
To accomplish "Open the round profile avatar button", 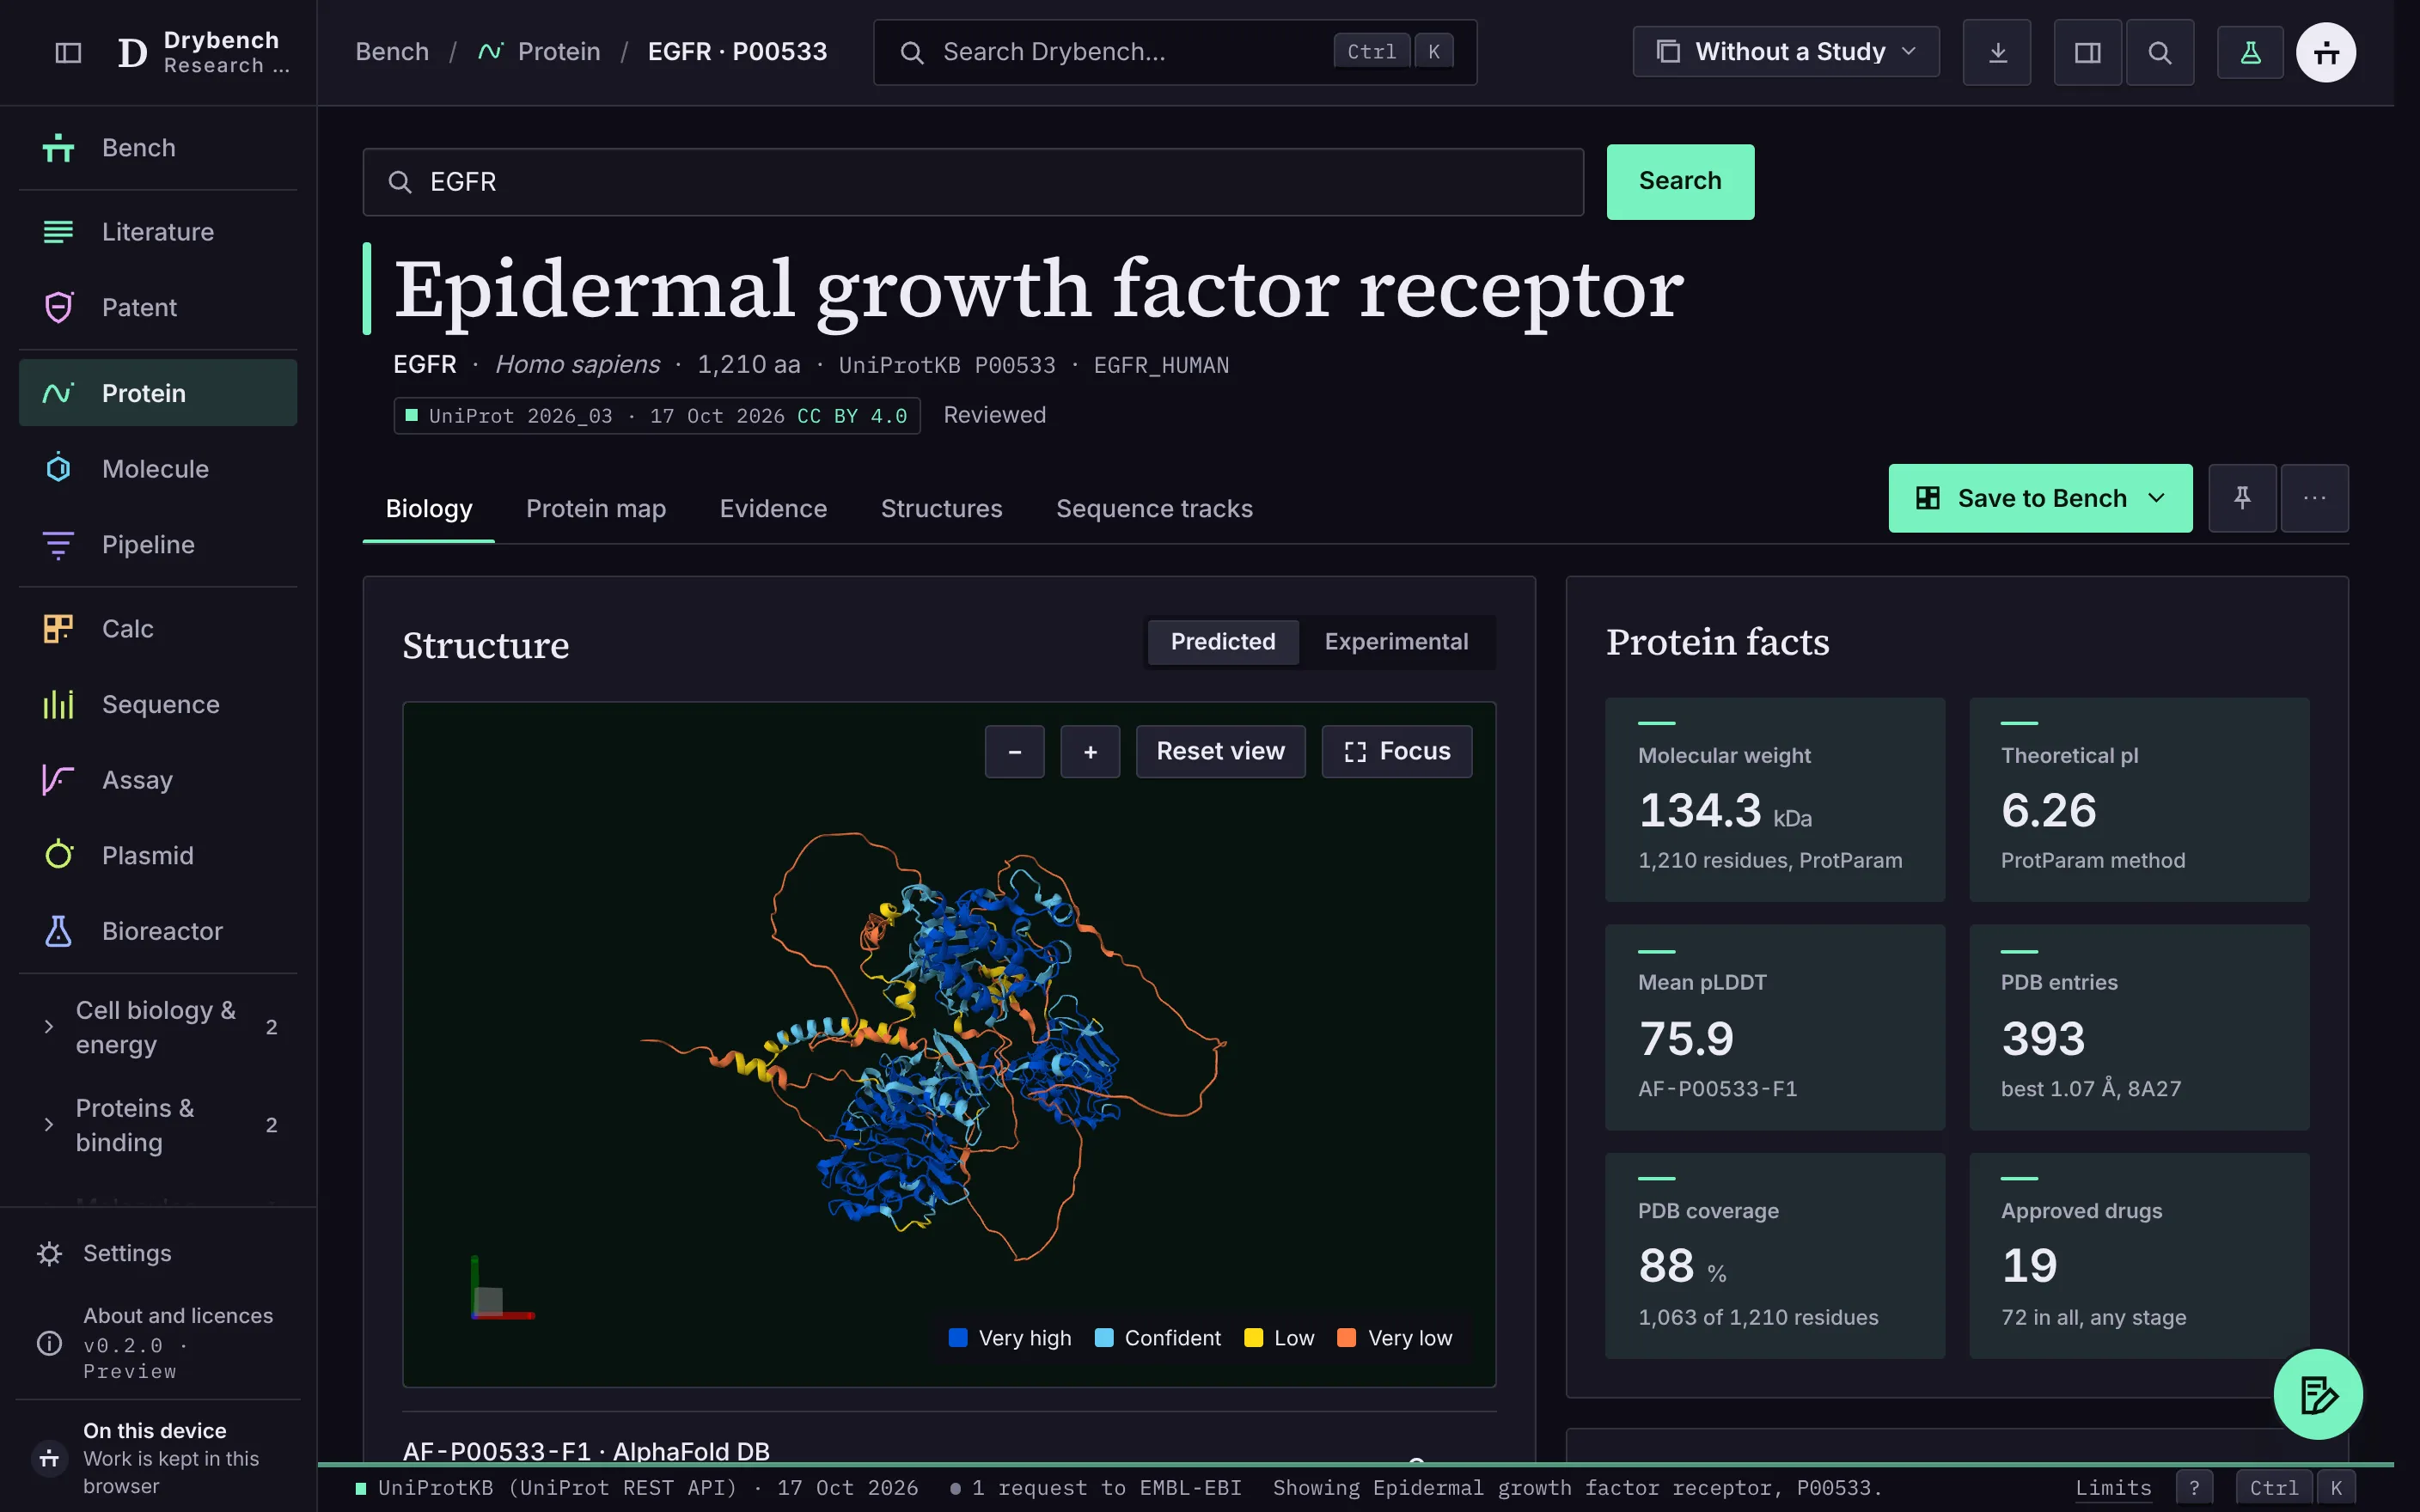I will (x=2326, y=52).
